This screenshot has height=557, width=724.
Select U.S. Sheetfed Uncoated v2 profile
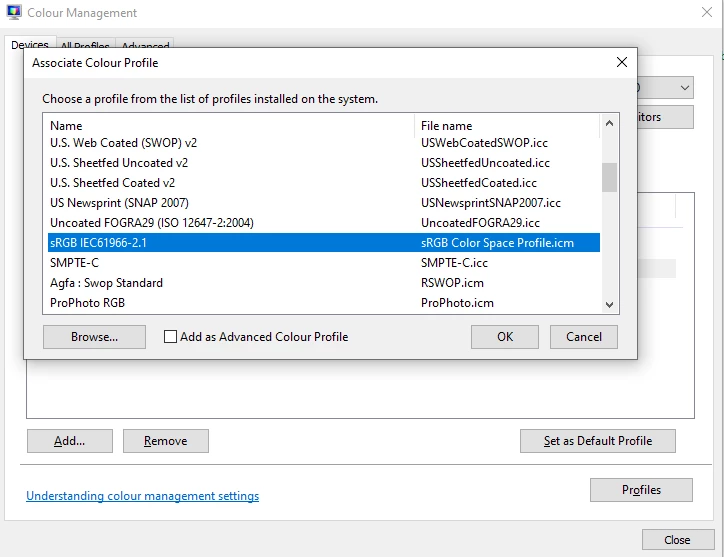click(119, 163)
